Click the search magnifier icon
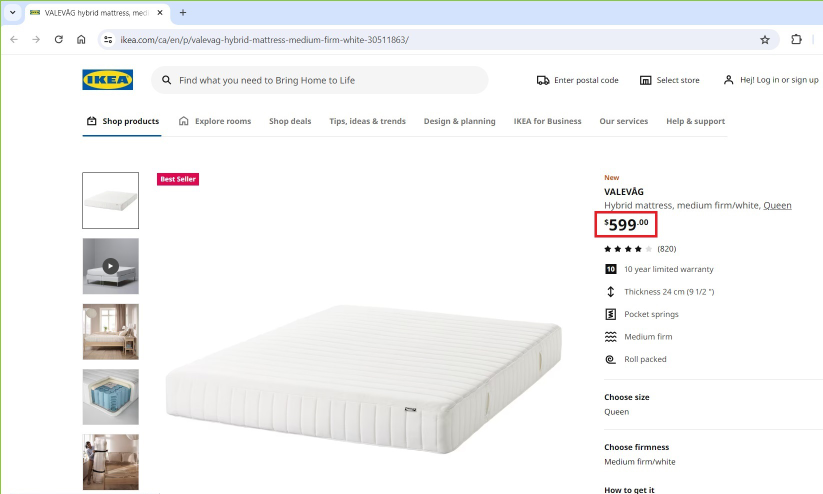 [x=167, y=80]
